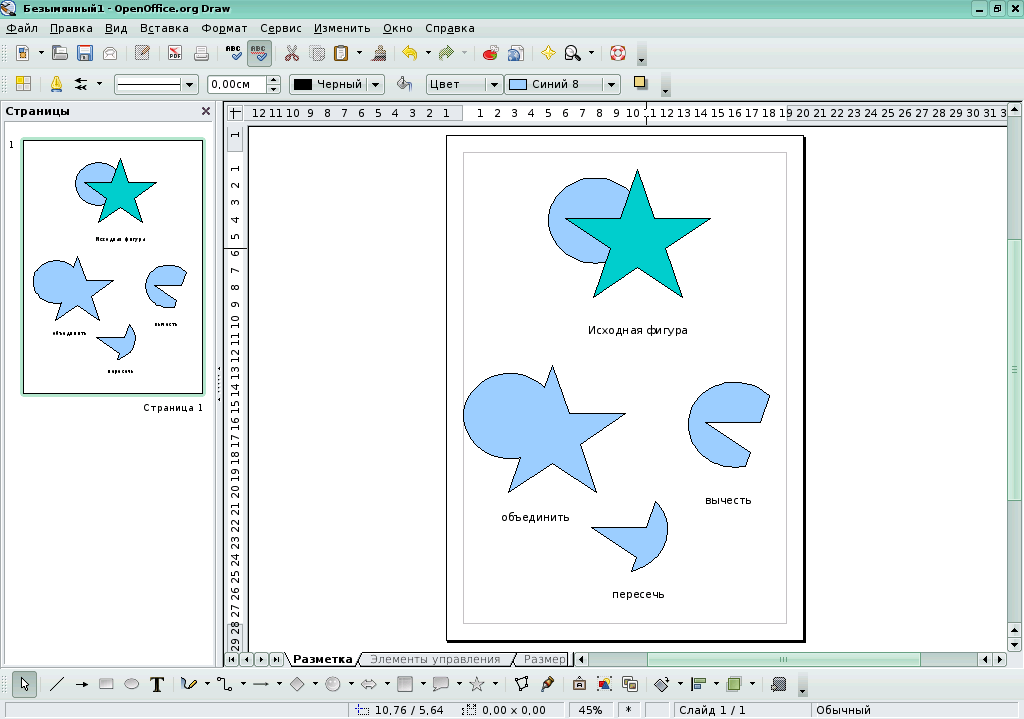Image resolution: width=1024 pixels, height=719 pixels.
Task: Click the Send document as e-mail icon
Action: 110,53
